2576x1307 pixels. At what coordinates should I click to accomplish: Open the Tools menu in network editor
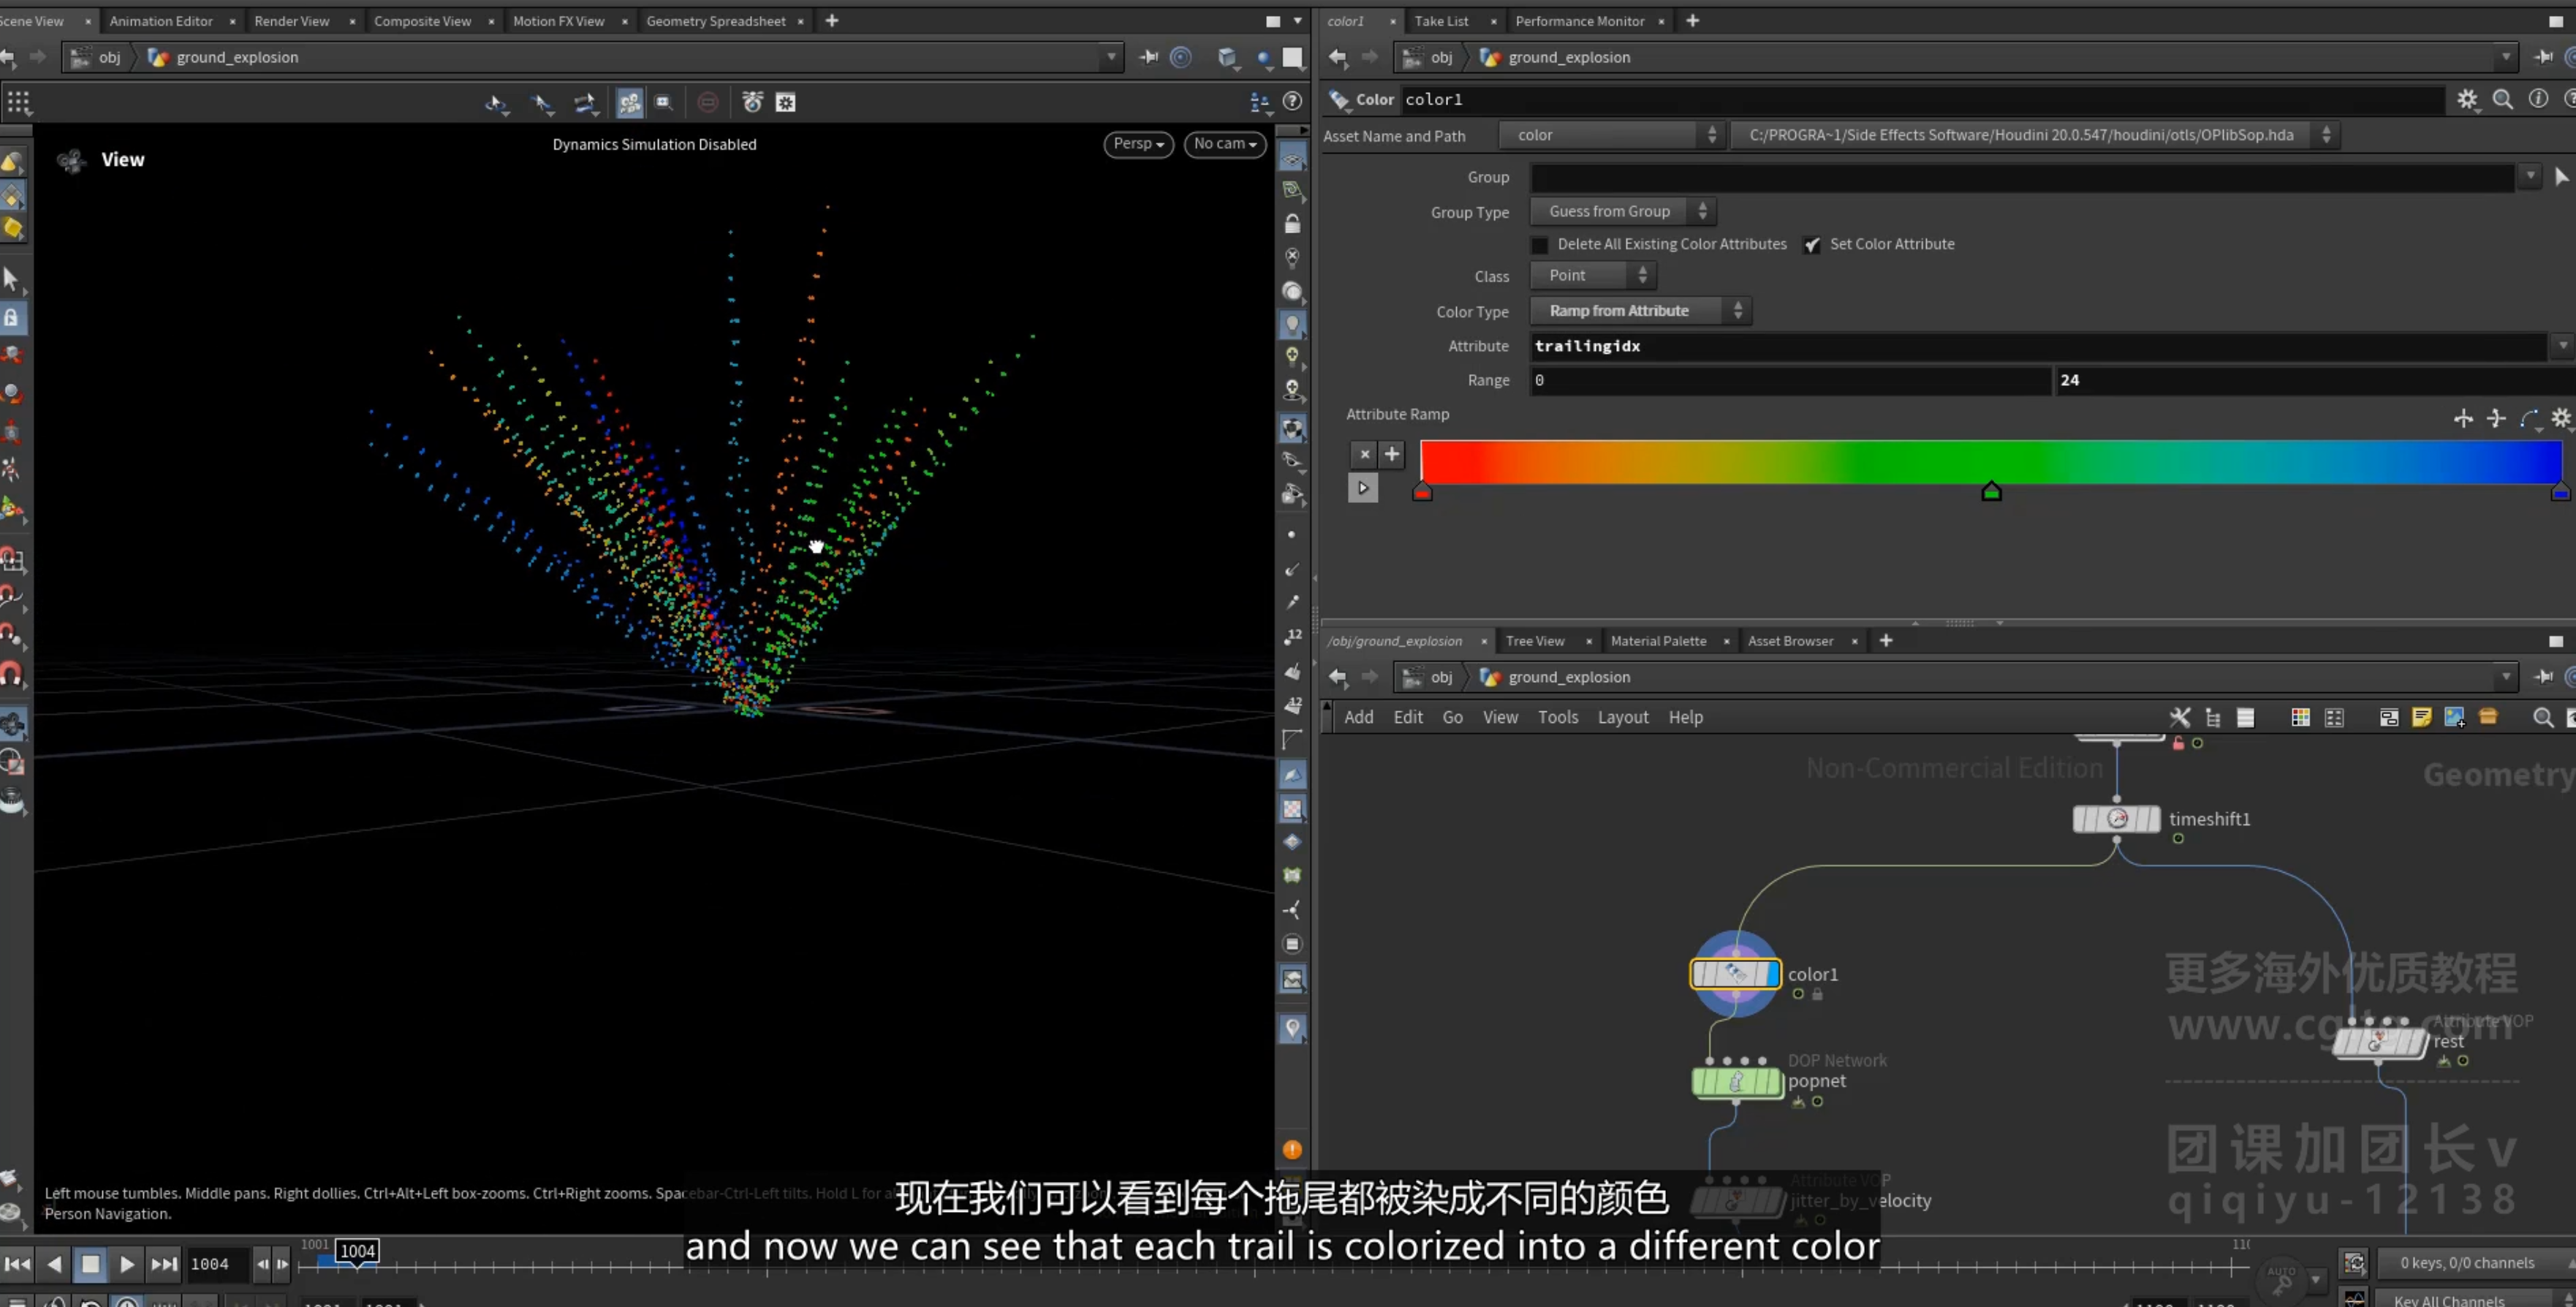(x=1557, y=717)
